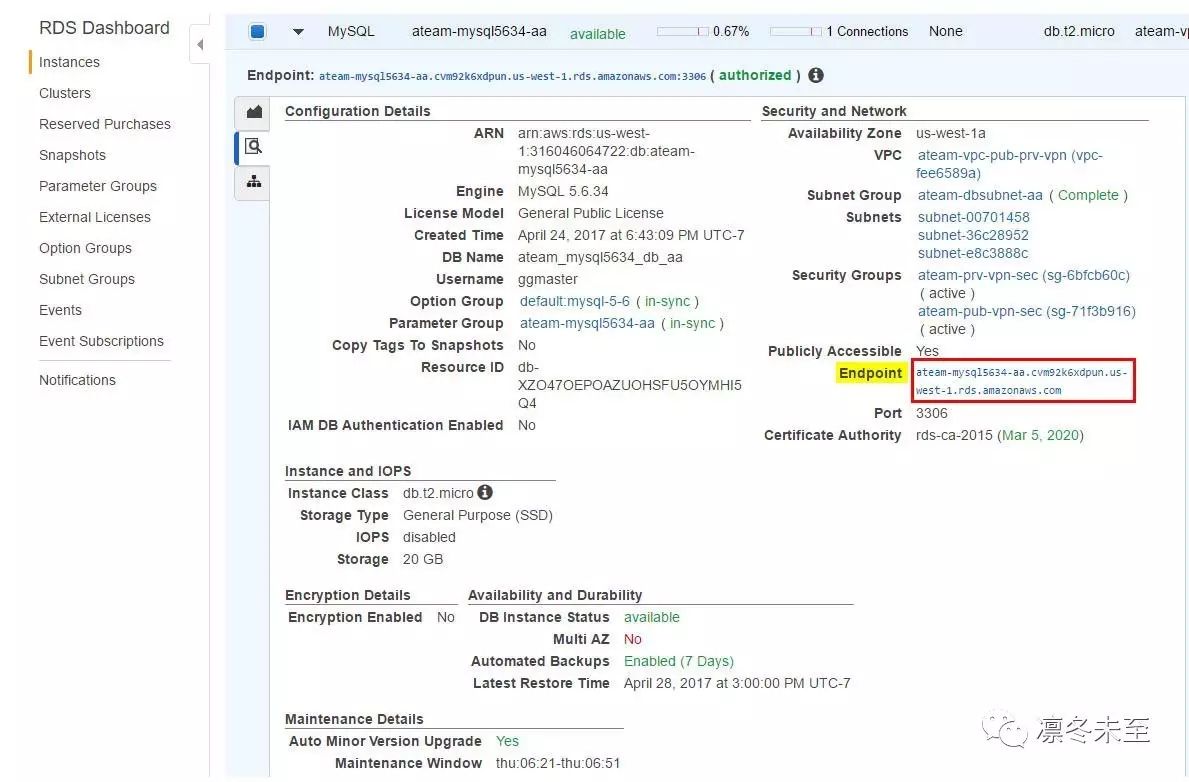Click Engine value MySQL 5.6.34
Viewport: 1189px width, 782px height.
563,192
